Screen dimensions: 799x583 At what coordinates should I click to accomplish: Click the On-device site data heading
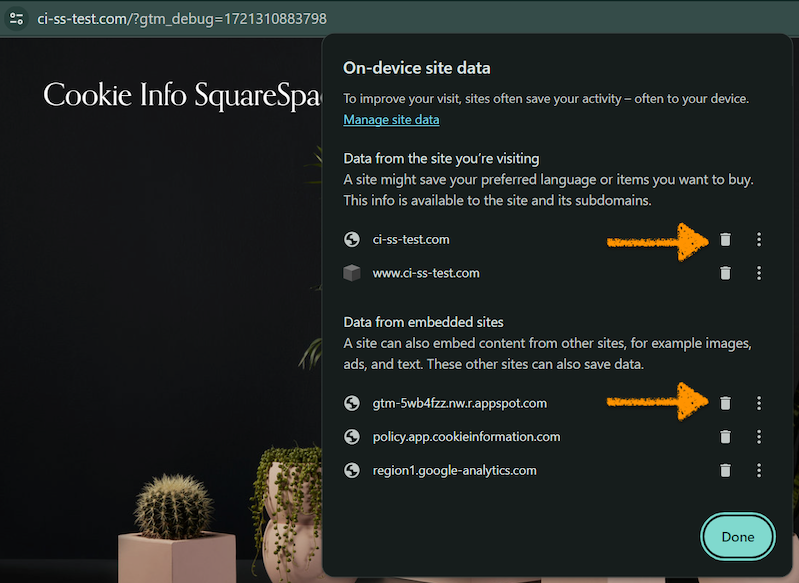point(417,68)
